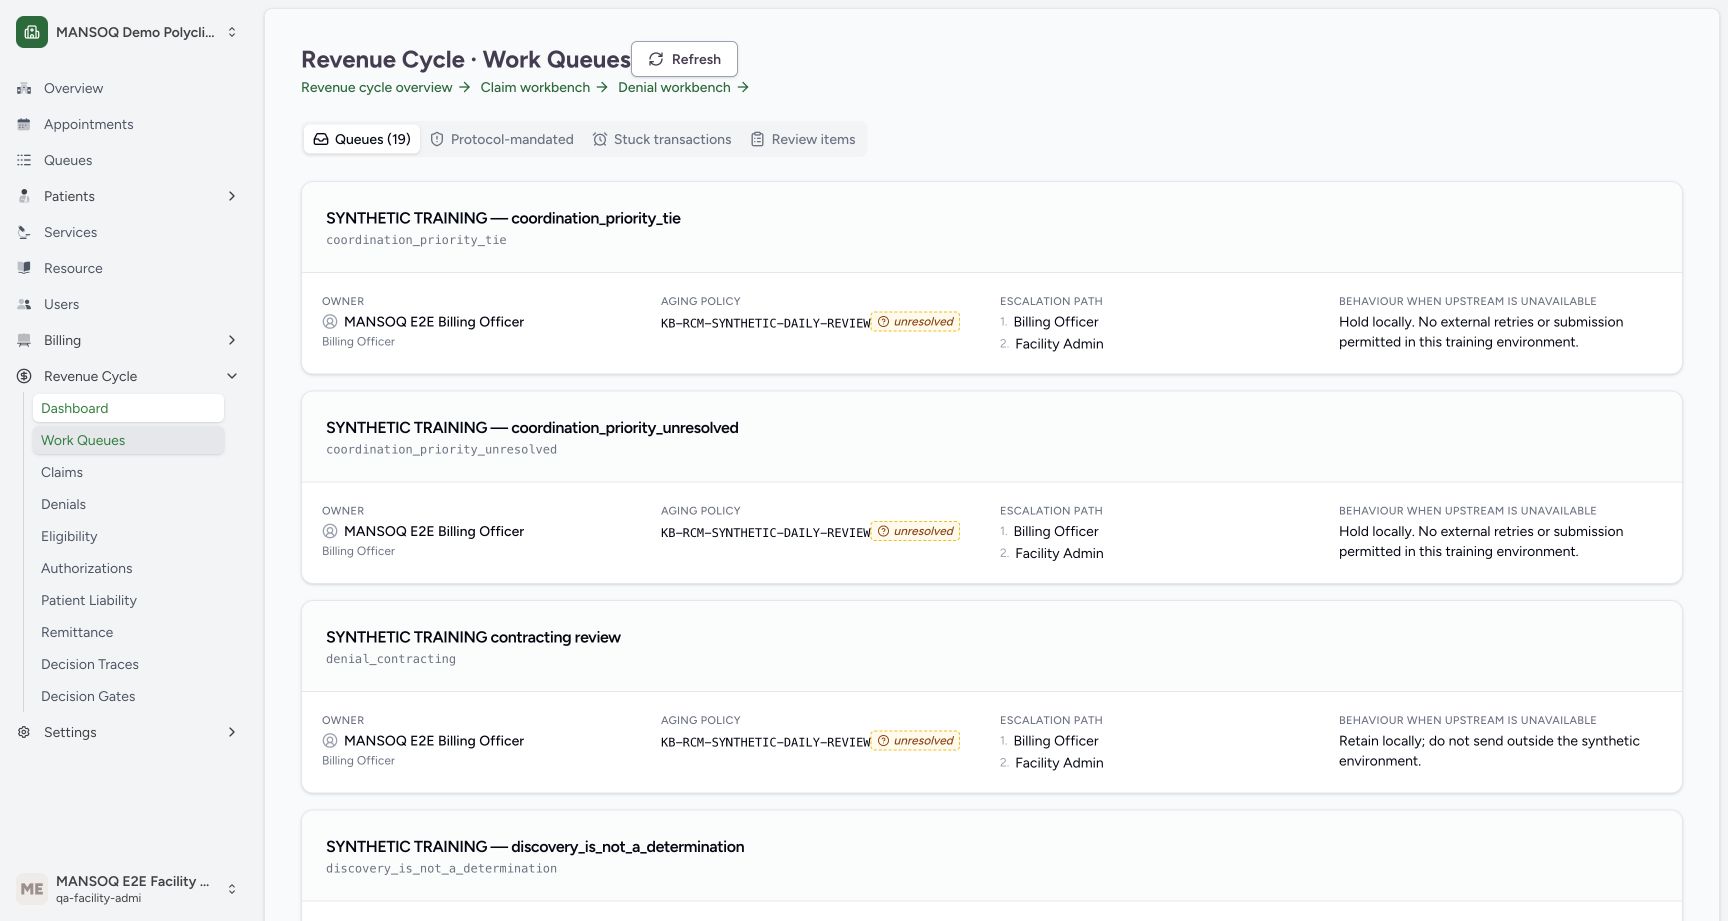Click the Services sidebar icon
Viewport: 1728px width, 921px height.
[x=24, y=232]
